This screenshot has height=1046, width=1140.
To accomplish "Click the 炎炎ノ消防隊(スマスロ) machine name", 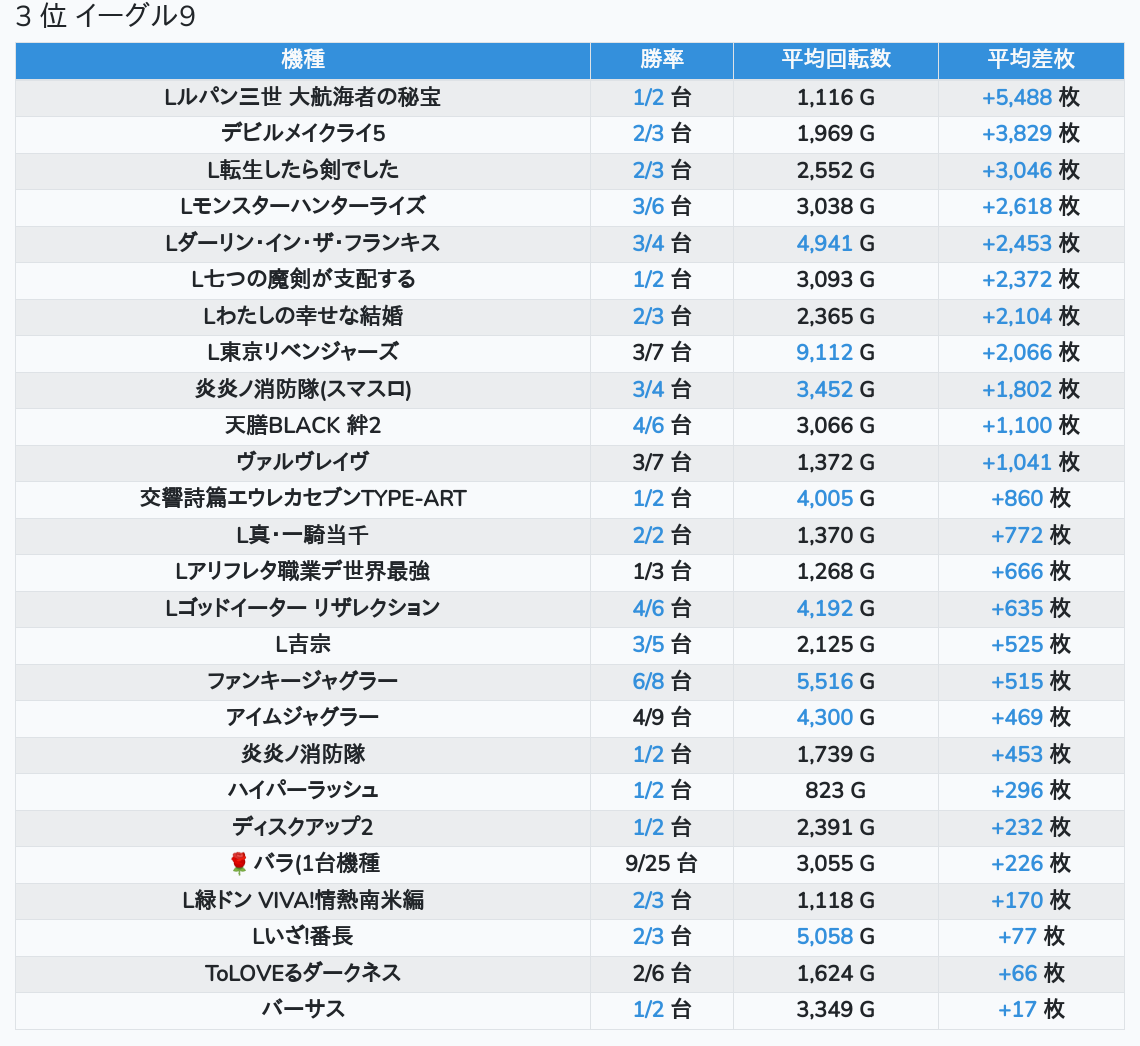I will click(x=302, y=389).
